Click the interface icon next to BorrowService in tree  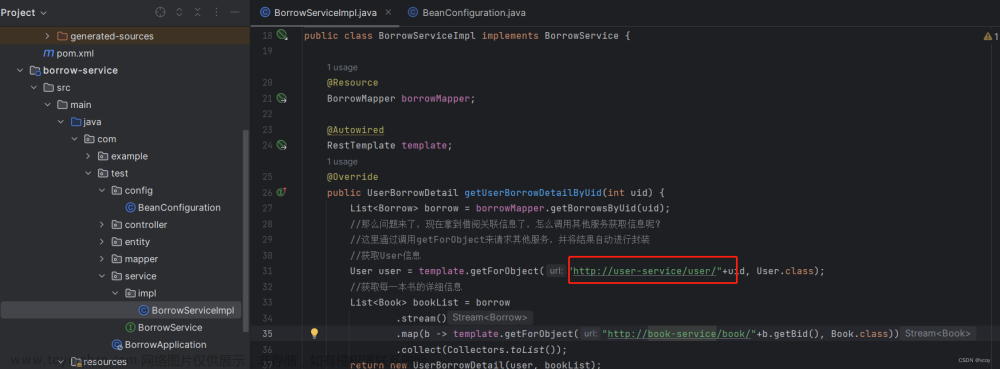(130, 328)
